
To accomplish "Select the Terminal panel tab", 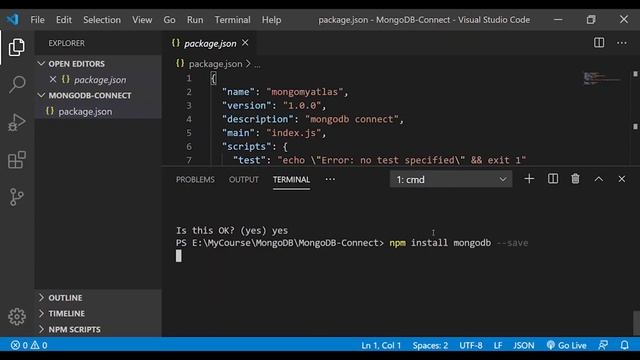I will pyautogui.click(x=291, y=180).
